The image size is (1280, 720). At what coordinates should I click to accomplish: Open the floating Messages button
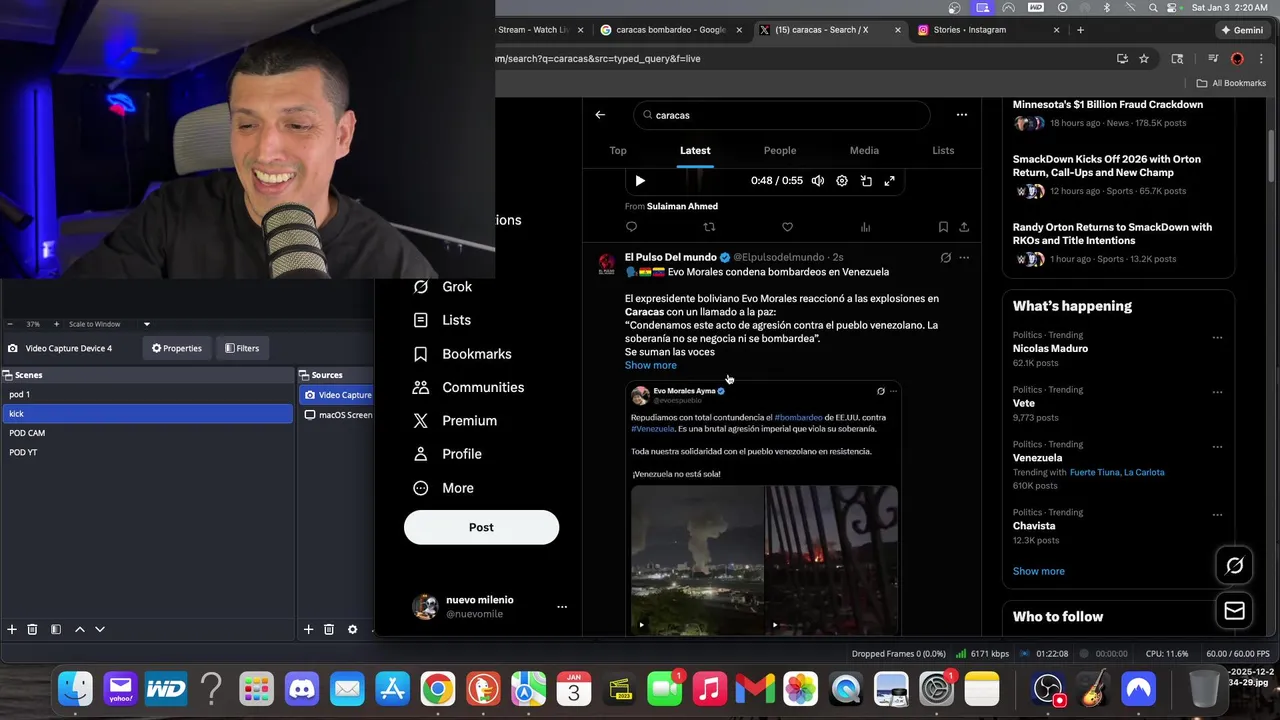[x=1235, y=611]
